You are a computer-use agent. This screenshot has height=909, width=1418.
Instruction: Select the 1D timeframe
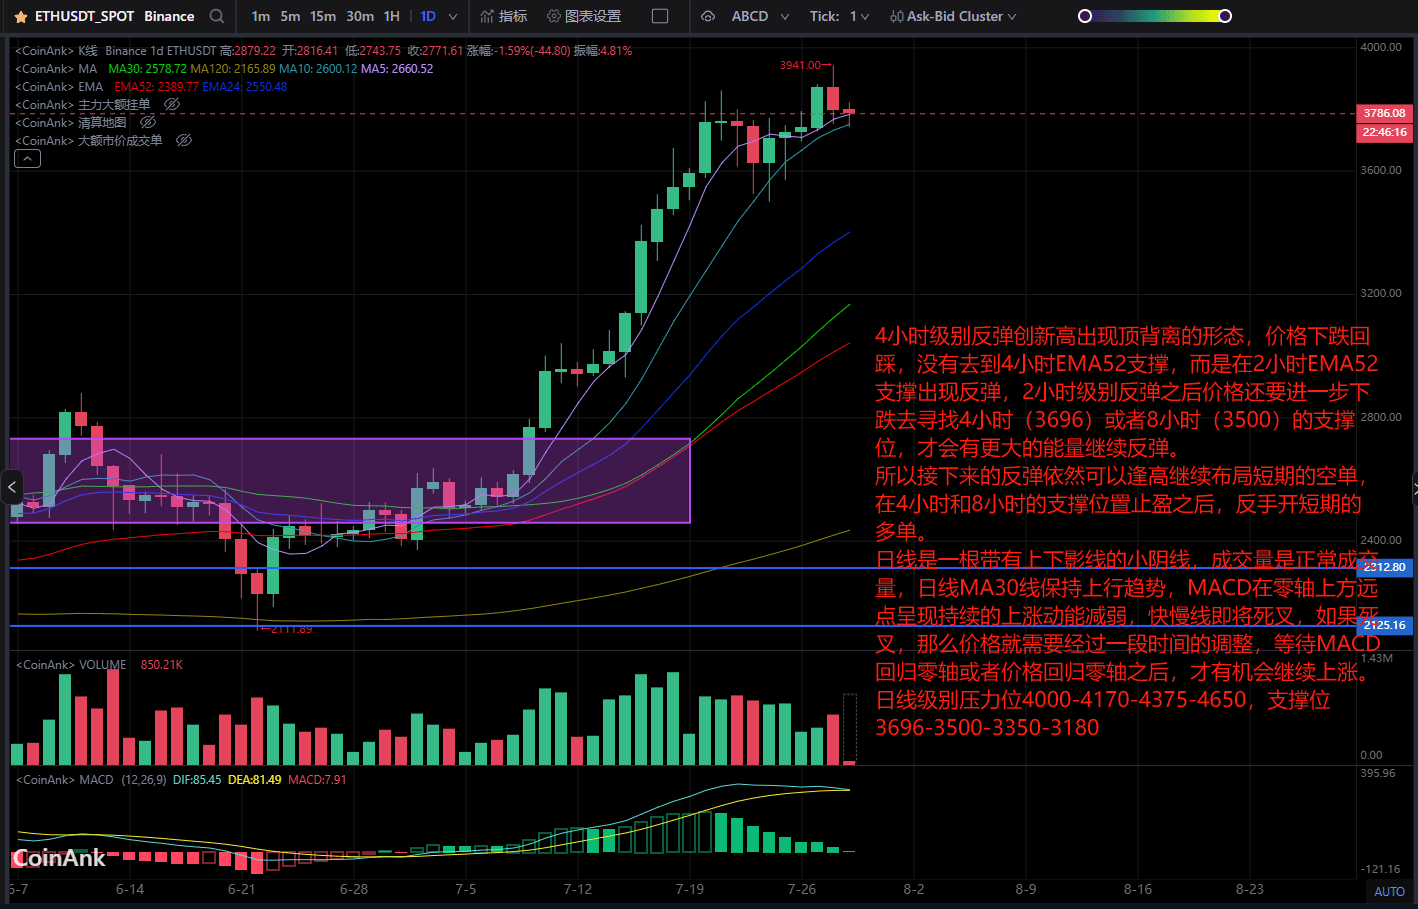[428, 16]
